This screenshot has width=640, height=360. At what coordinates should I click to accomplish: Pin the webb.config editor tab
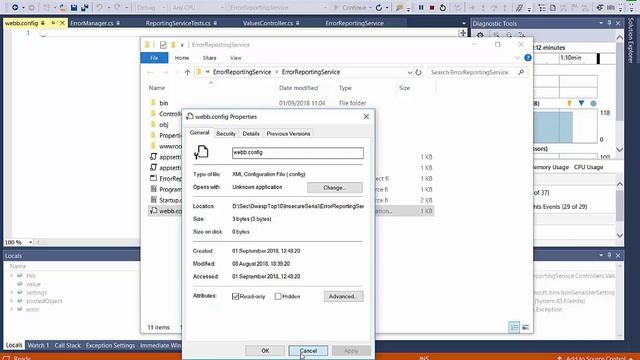[x=53, y=23]
